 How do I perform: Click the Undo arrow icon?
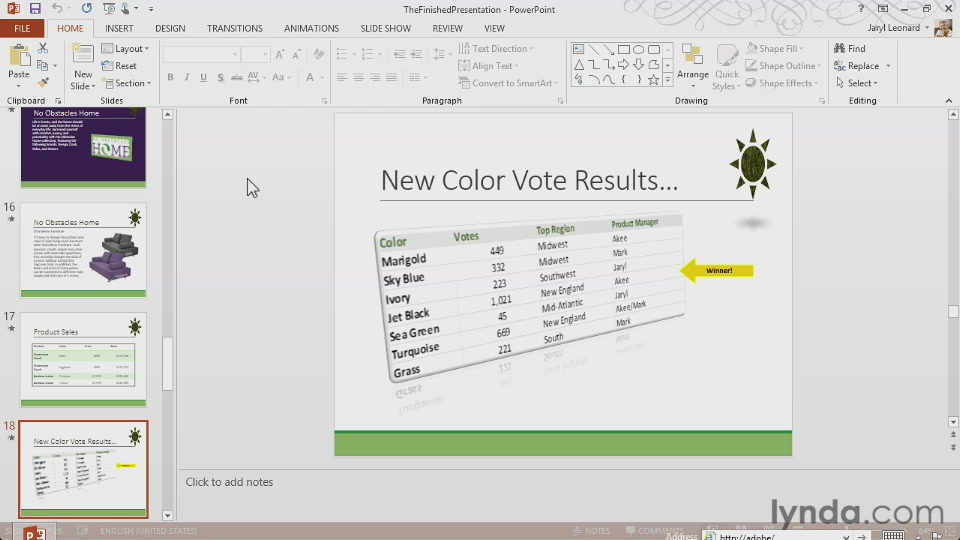click(x=56, y=9)
